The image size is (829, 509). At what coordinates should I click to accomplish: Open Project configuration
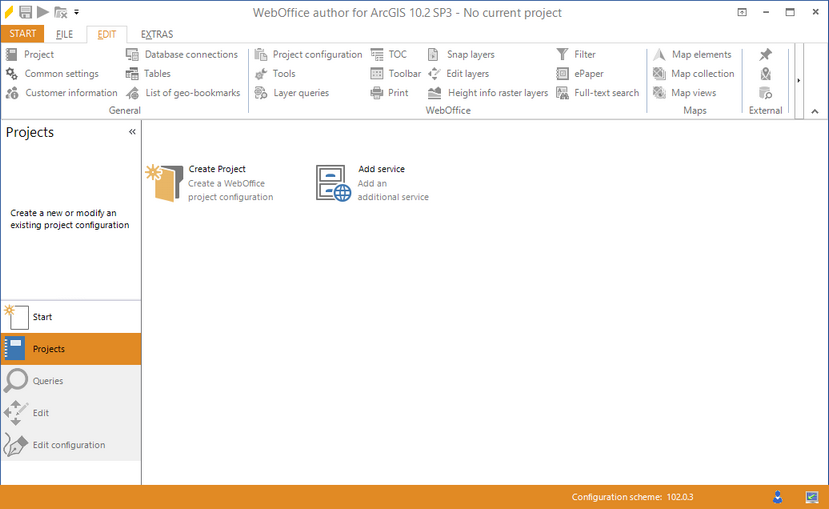coord(308,54)
